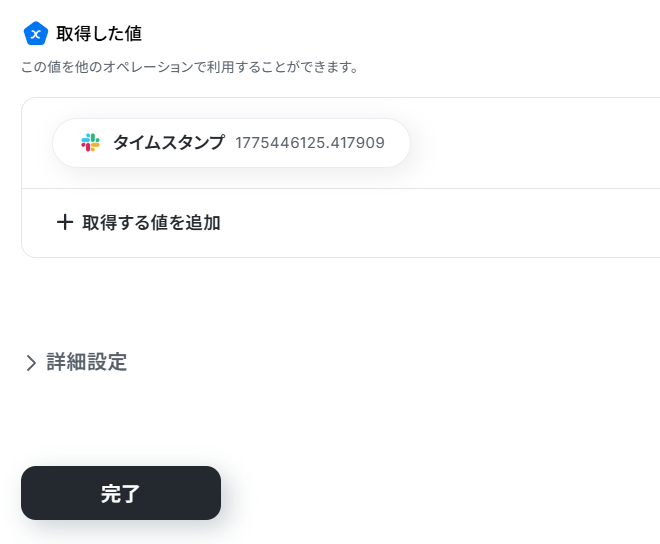Click the divider line below the timestamp chip

tap(340, 188)
